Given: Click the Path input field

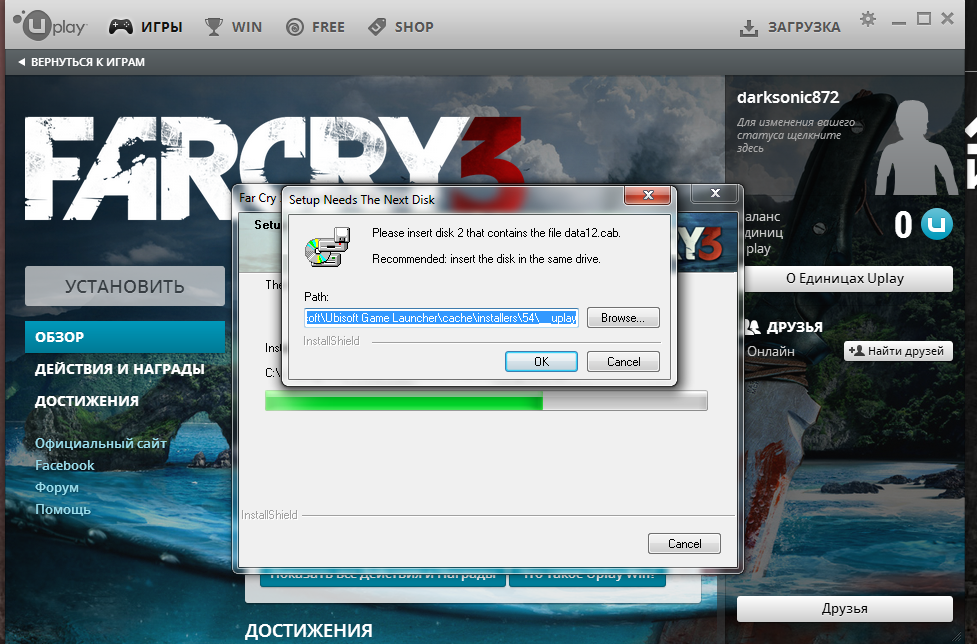Looking at the screenshot, I should [441, 318].
